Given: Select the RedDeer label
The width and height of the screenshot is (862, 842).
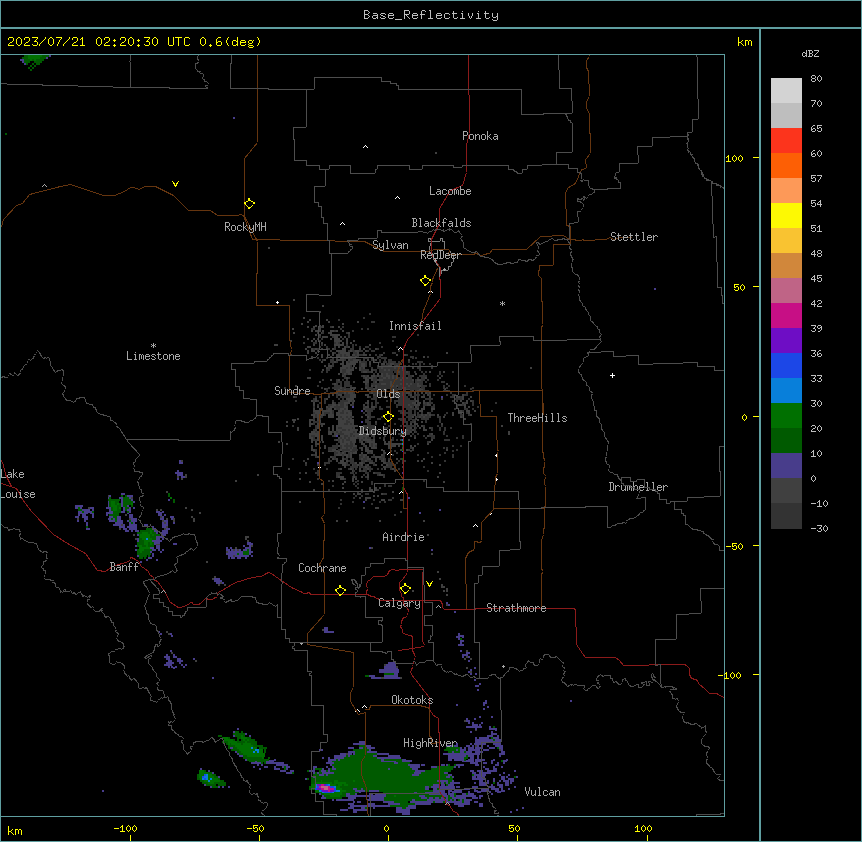Looking at the screenshot, I should tap(440, 255).
